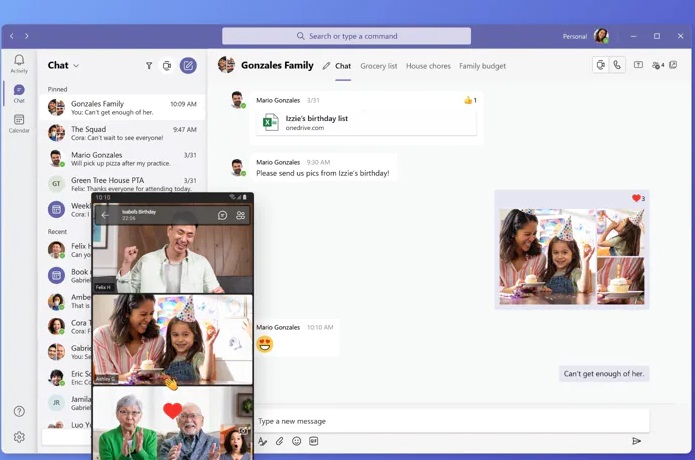Click the attach file paperclip icon
This screenshot has width=695, height=460.
[x=280, y=441]
